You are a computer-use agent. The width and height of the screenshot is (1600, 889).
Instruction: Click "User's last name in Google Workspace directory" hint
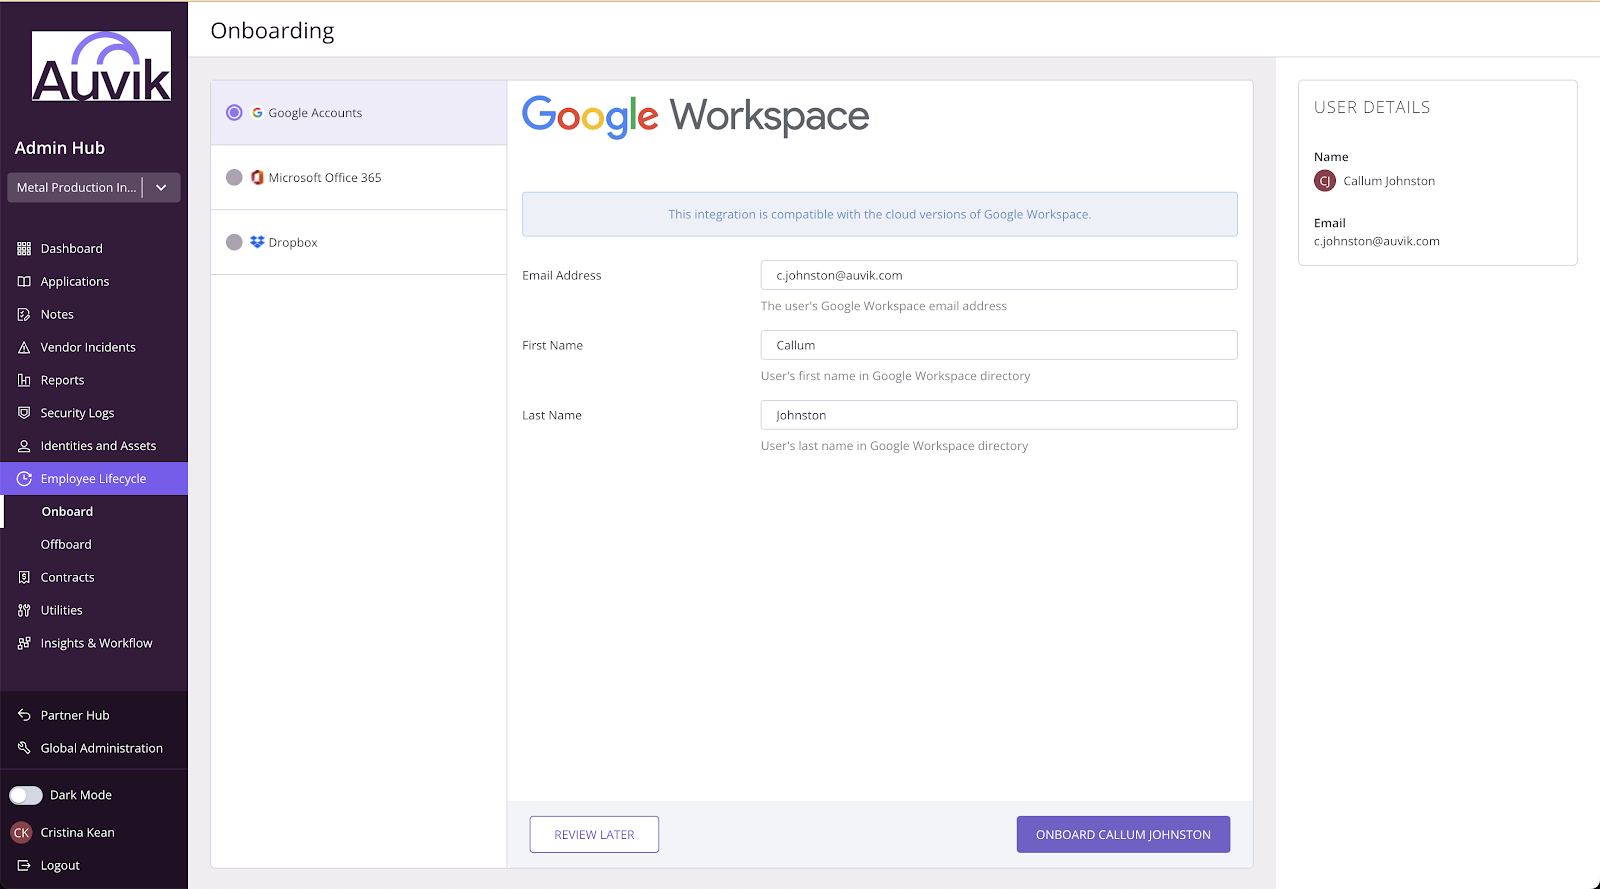[x=894, y=446]
